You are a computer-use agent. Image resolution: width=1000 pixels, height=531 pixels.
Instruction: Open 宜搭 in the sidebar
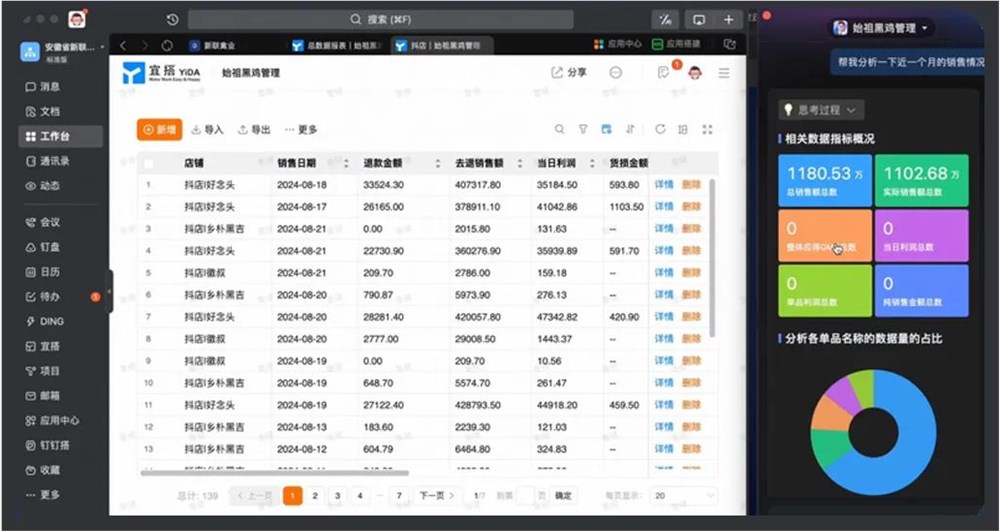(43, 347)
